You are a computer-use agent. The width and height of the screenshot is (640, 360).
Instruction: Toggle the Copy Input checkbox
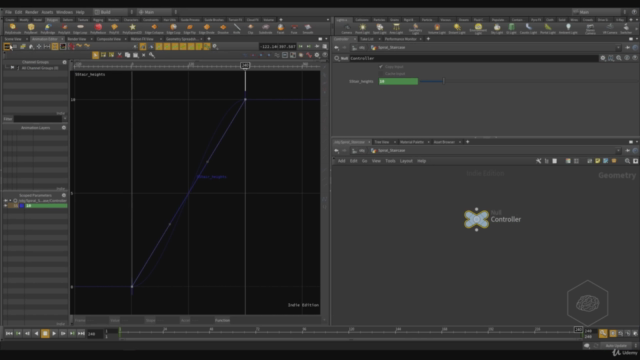coord(381,67)
